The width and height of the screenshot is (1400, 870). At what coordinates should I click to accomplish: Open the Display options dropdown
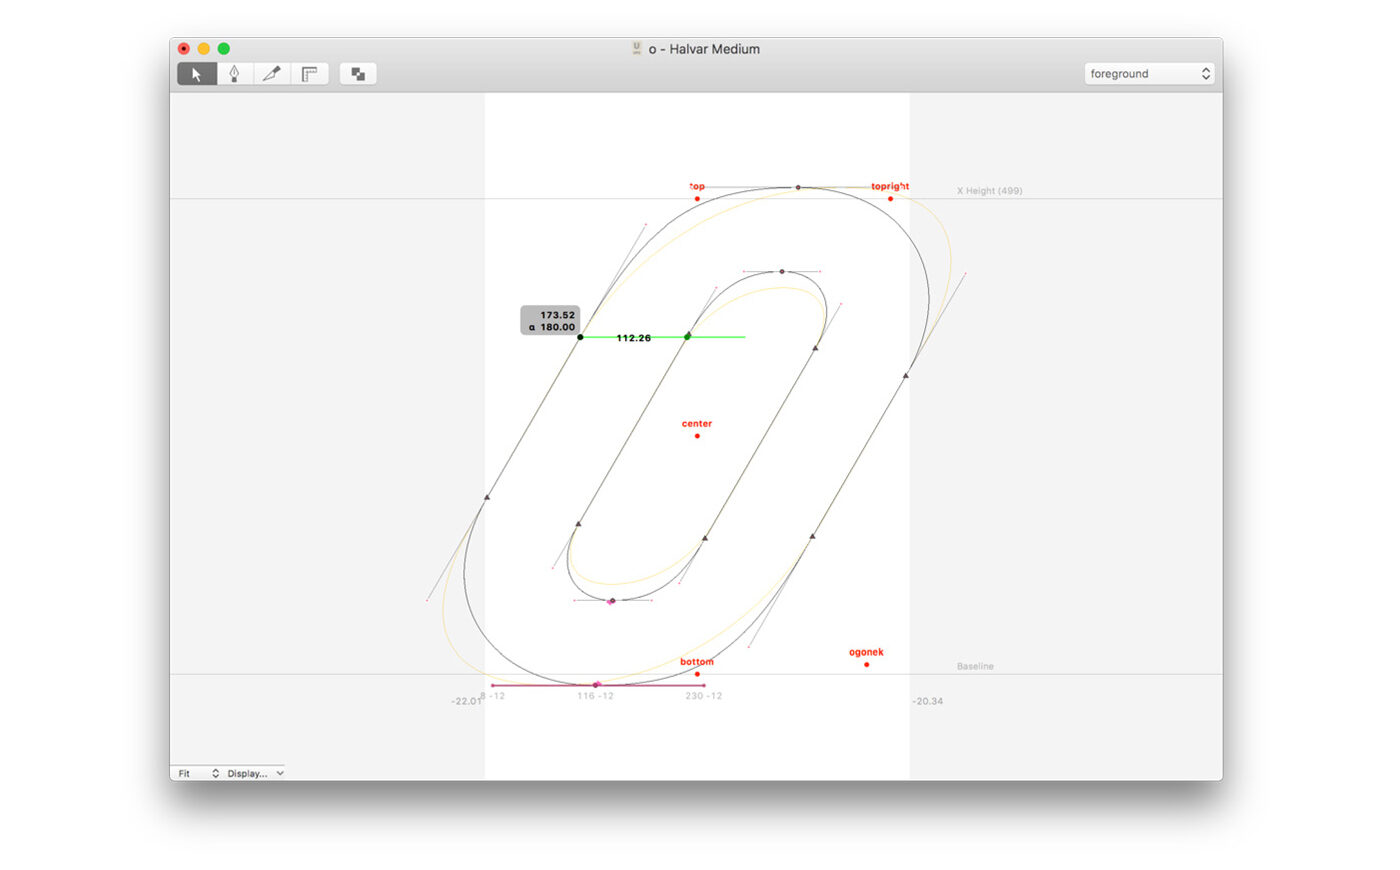pyautogui.click(x=255, y=773)
